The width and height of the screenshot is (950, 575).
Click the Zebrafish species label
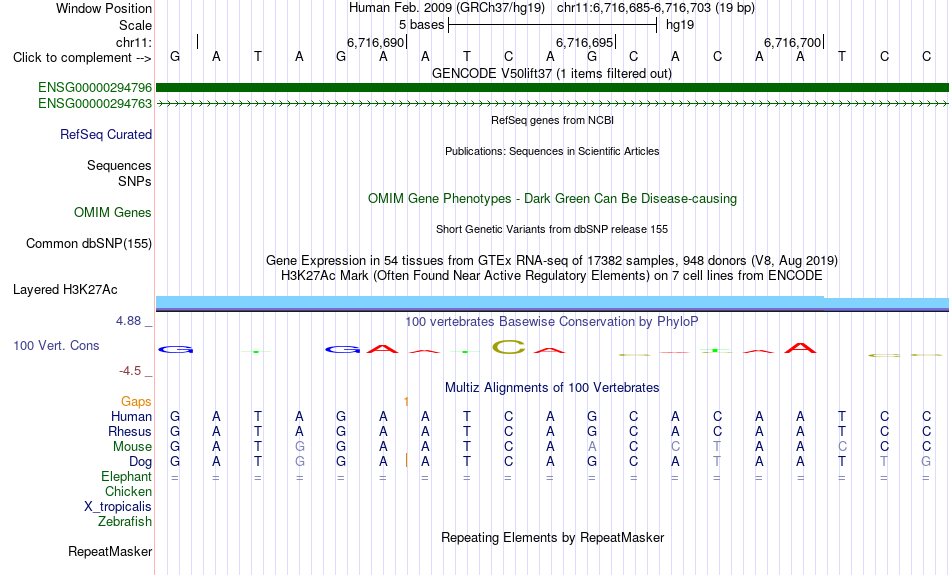point(125,522)
